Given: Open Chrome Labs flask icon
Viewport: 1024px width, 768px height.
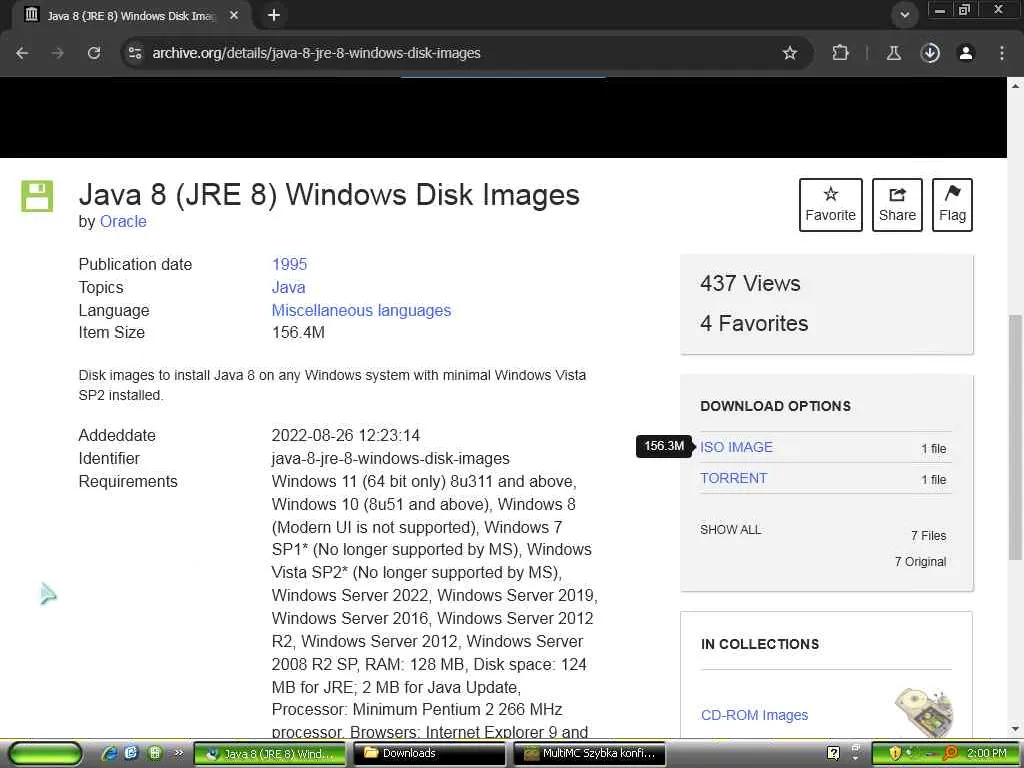Looking at the screenshot, I should tap(893, 53).
